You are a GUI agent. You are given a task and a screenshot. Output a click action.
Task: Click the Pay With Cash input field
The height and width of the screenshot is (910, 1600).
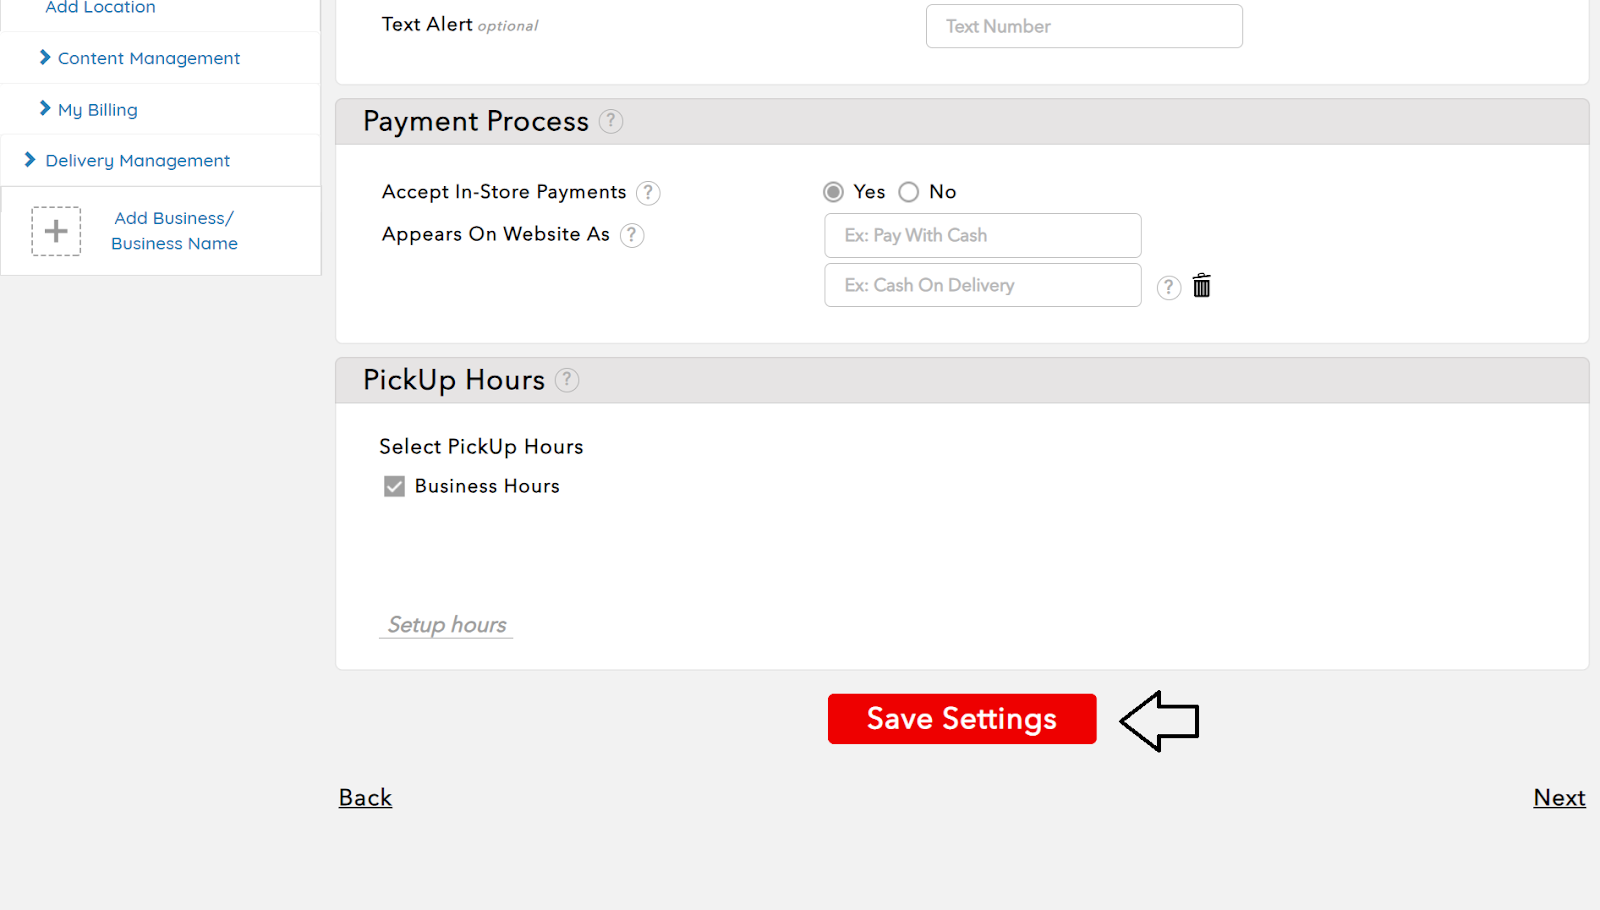pos(982,236)
